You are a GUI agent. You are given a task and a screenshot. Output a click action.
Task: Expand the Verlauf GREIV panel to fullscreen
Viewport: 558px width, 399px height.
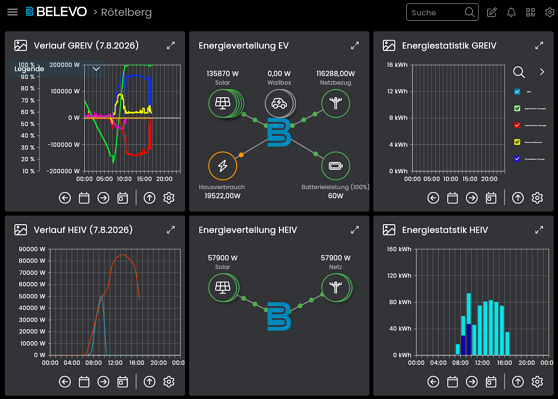(171, 46)
